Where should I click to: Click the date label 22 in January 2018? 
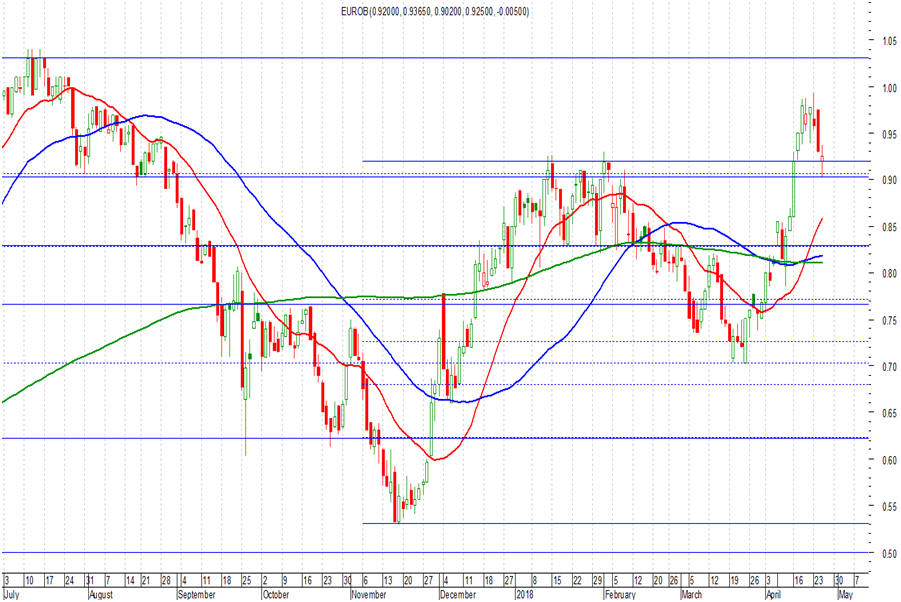click(x=577, y=581)
